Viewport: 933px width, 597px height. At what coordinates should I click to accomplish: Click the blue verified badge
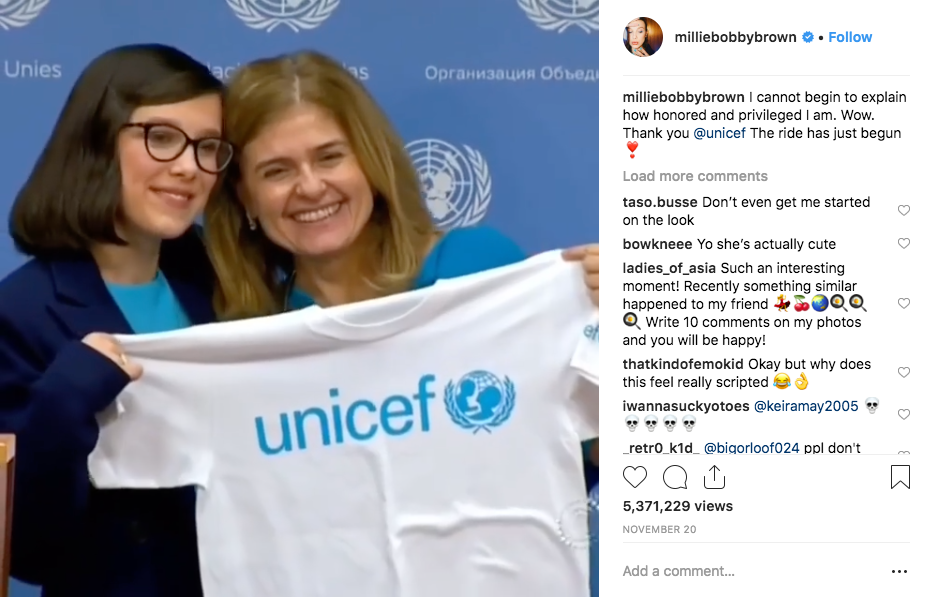pyautogui.click(x=807, y=37)
